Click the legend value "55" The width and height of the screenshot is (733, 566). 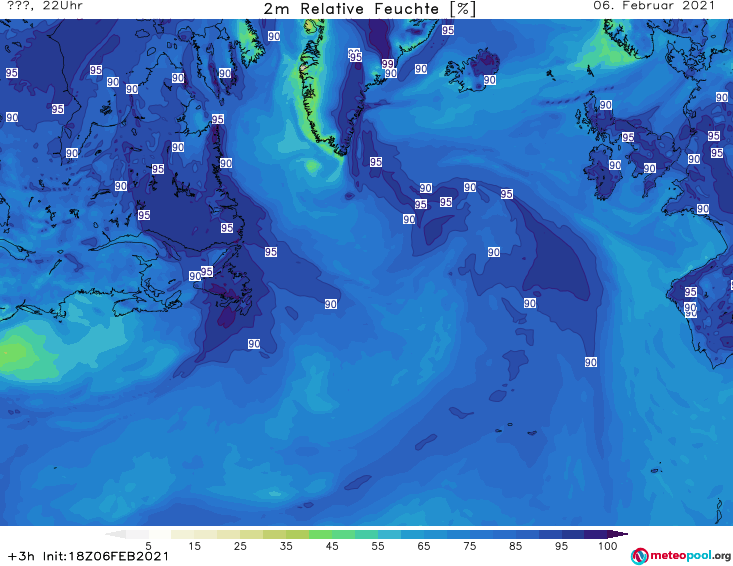click(378, 545)
